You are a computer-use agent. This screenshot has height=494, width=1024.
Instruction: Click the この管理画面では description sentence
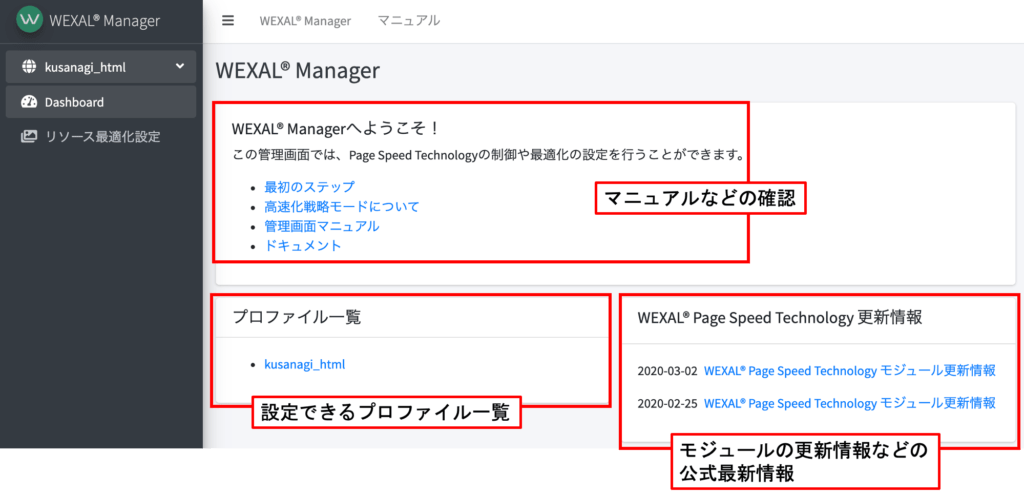point(488,156)
